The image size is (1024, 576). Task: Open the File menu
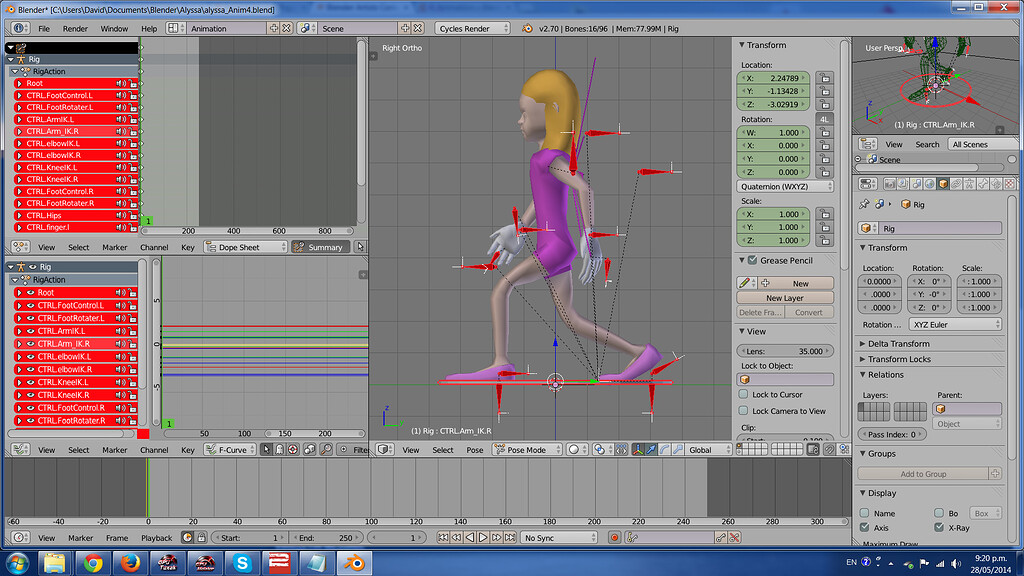click(x=44, y=29)
